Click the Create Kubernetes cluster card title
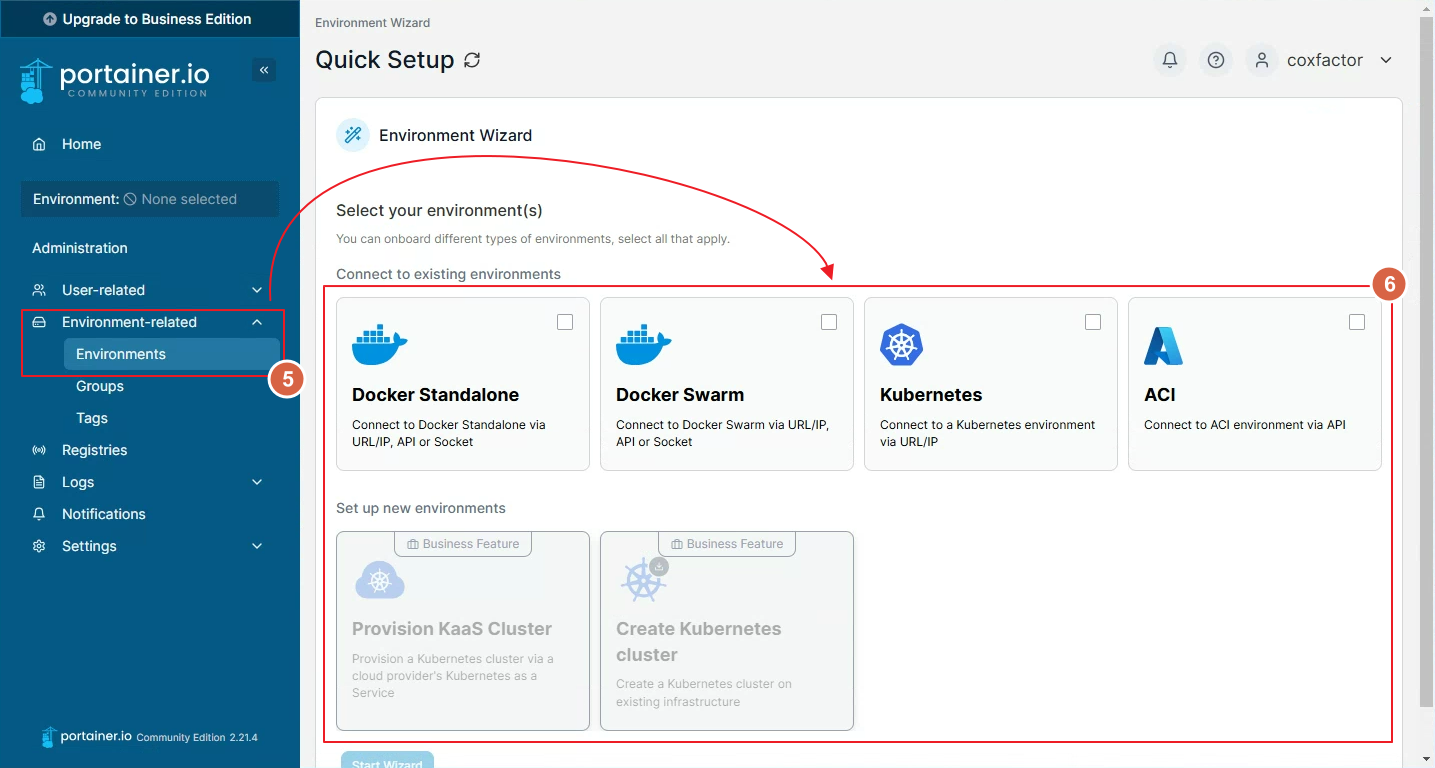This screenshot has width=1435, height=768. click(x=699, y=642)
